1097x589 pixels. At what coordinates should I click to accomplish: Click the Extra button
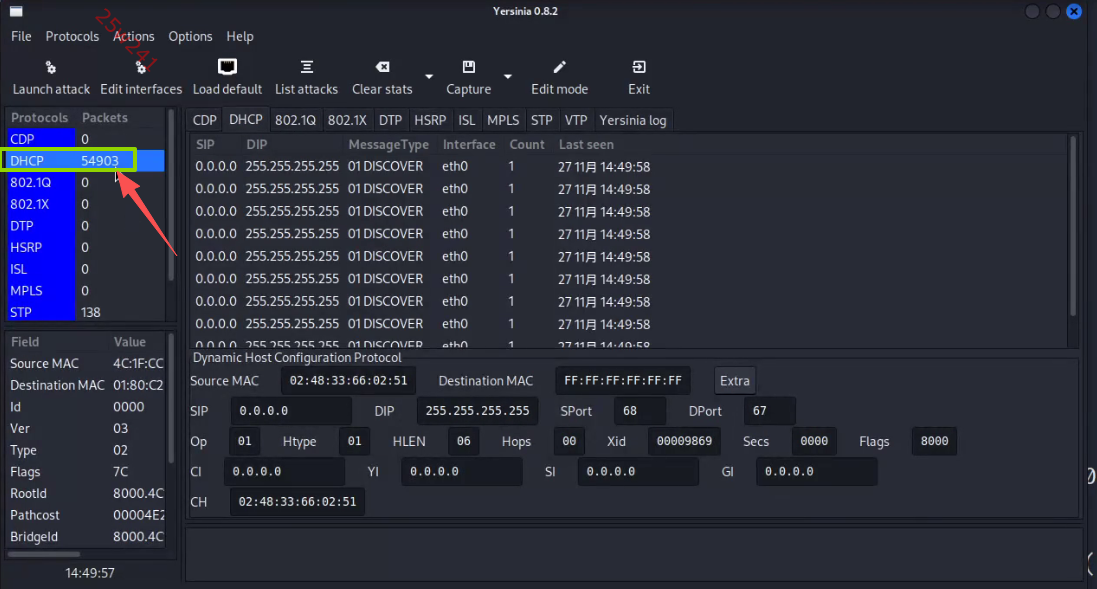(x=735, y=381)
